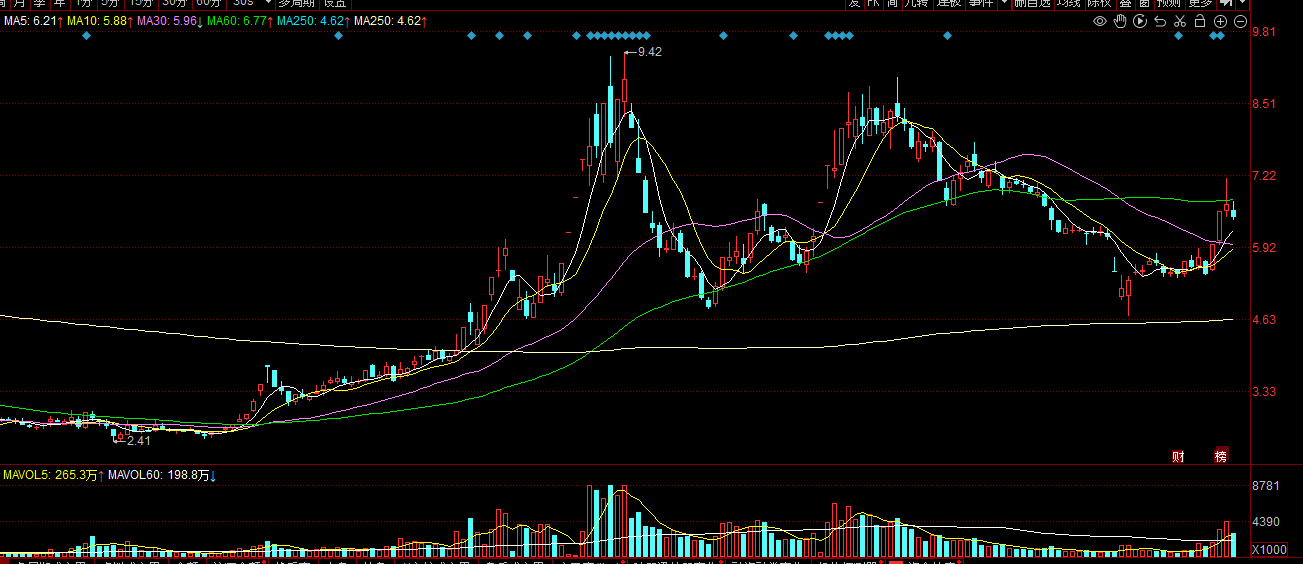Toggle the 均线 moving average lines

coord(1069,4)
